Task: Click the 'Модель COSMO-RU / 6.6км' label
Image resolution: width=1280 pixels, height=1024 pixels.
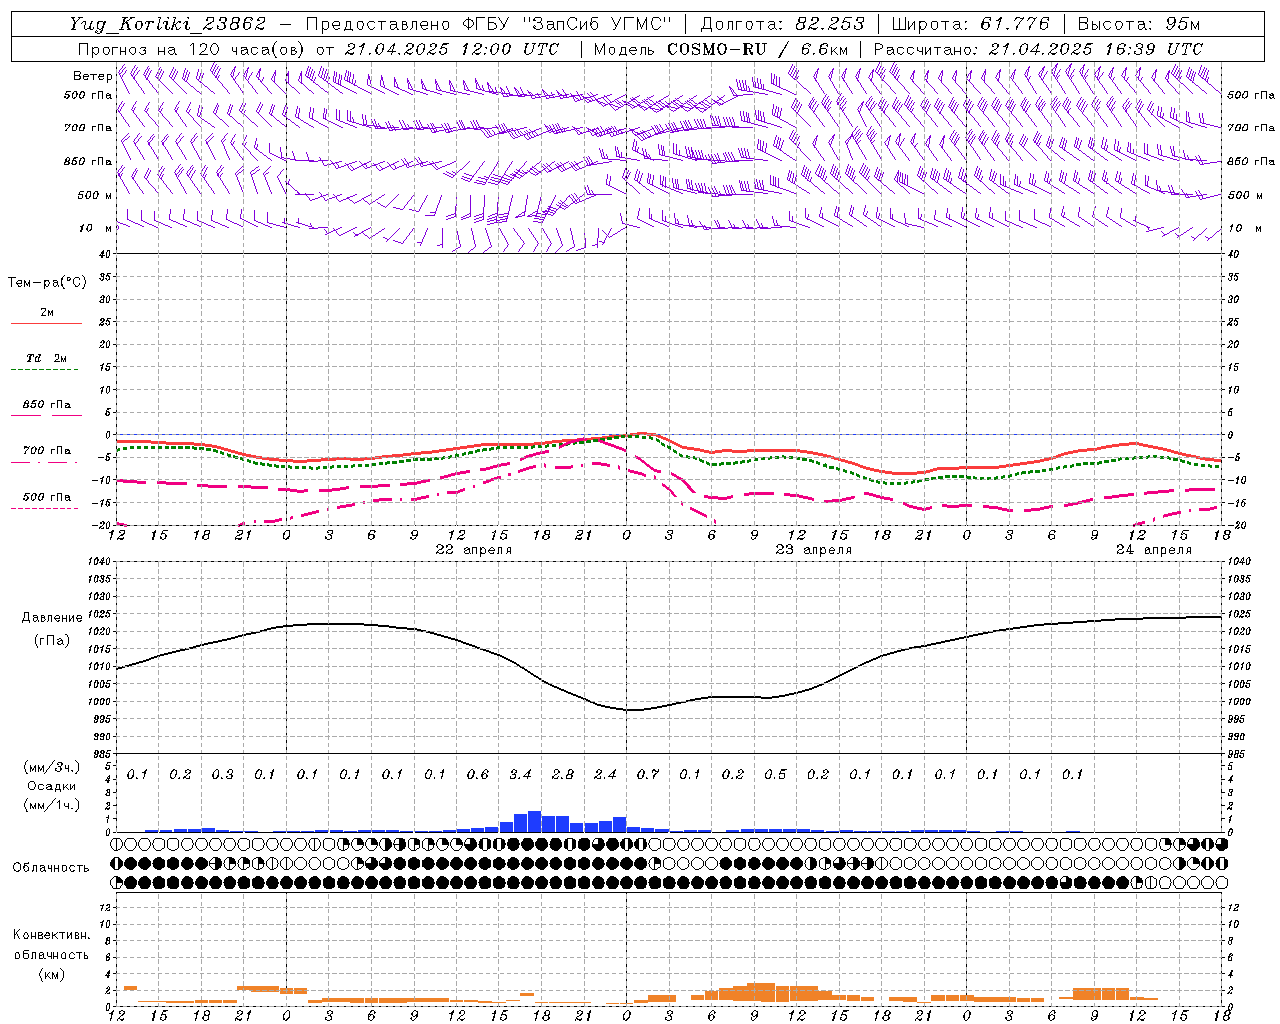Action: [x=721, y=49]
